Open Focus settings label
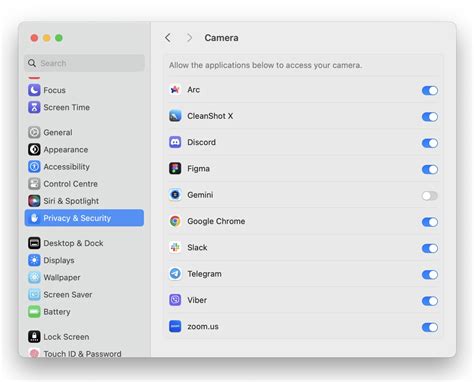Screen dimensions: 474x382 [54, 90]
